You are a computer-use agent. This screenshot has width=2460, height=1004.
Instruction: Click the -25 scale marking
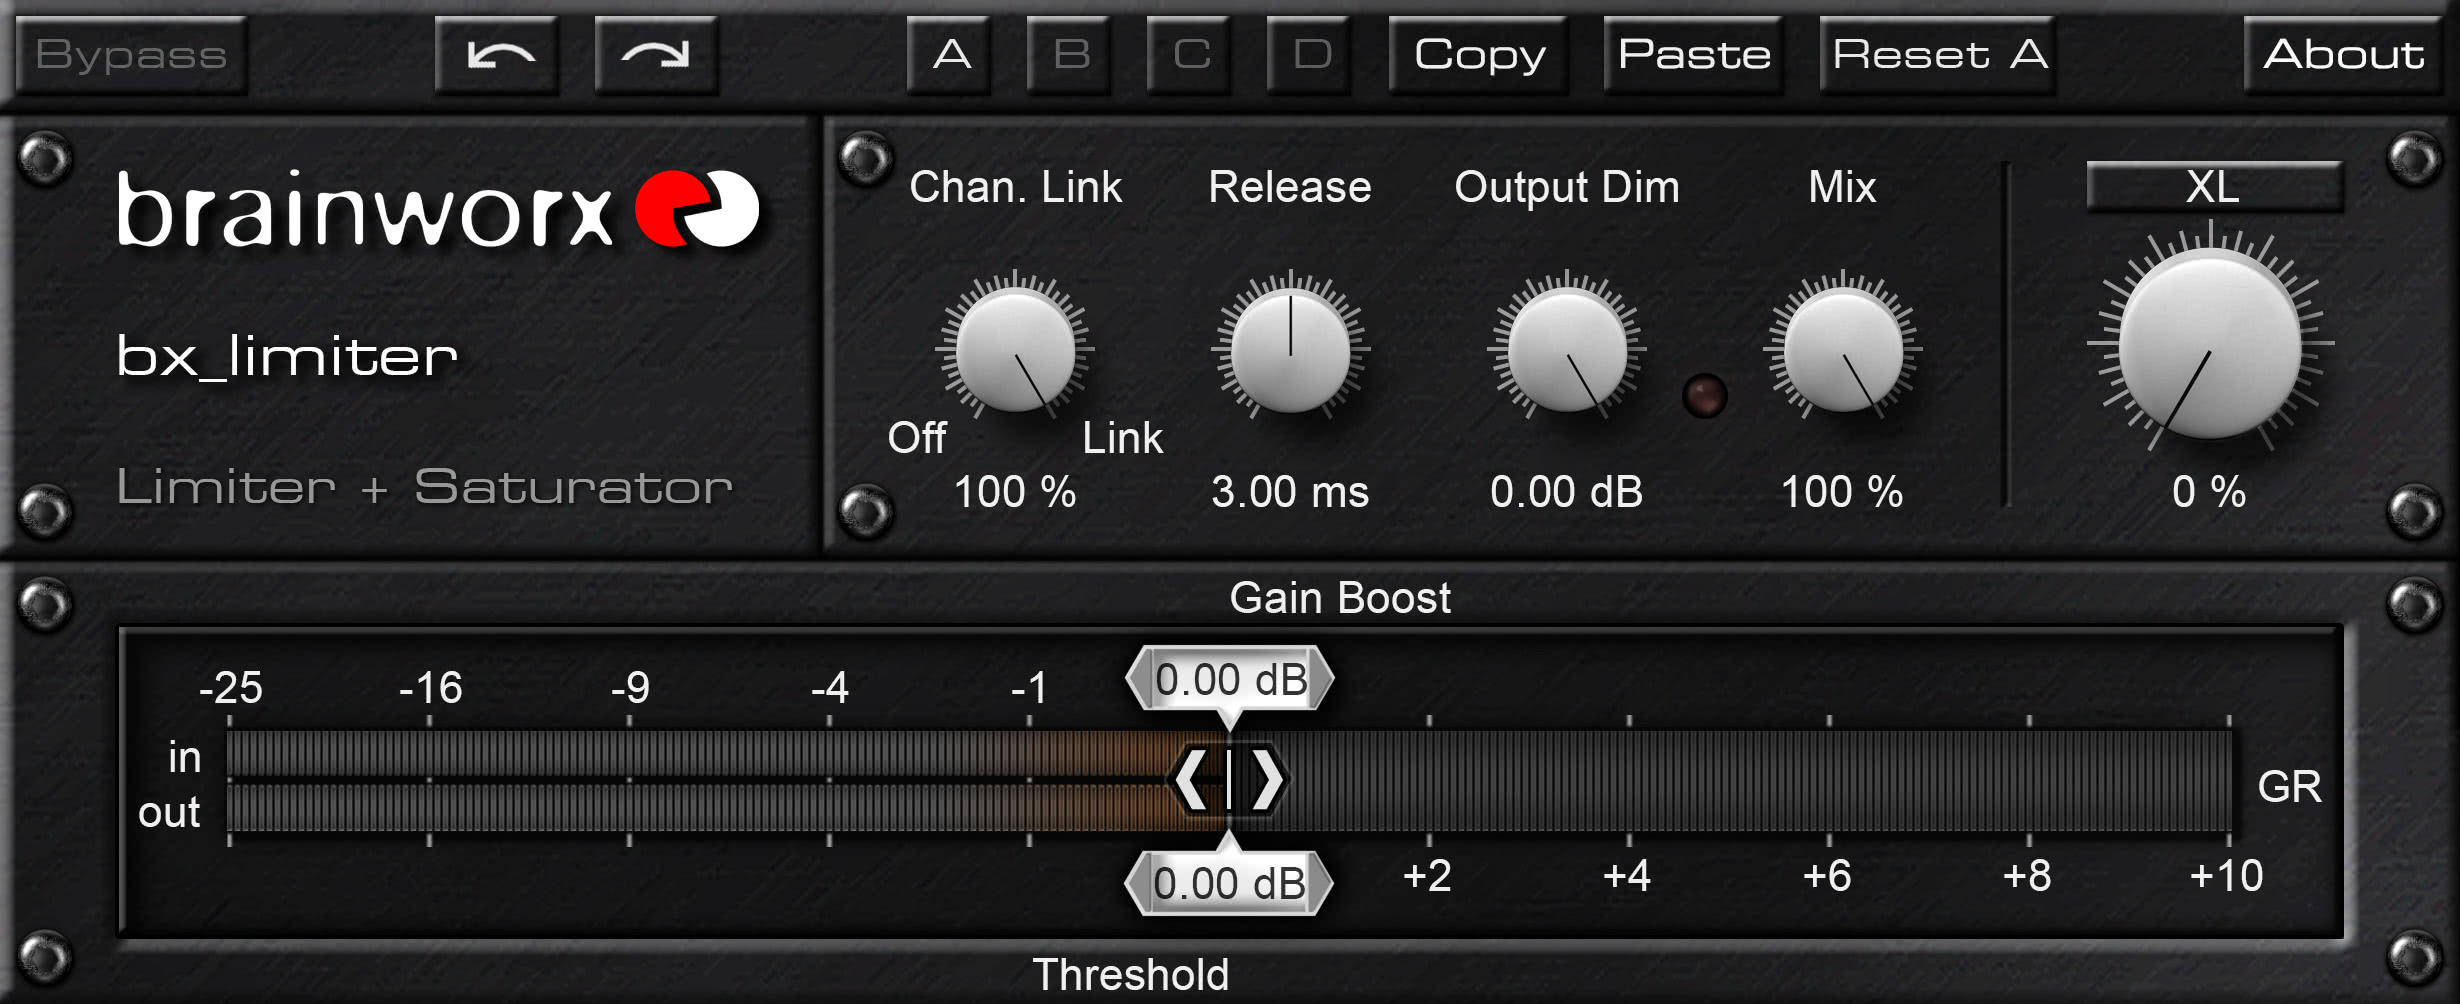pos(231,688)
